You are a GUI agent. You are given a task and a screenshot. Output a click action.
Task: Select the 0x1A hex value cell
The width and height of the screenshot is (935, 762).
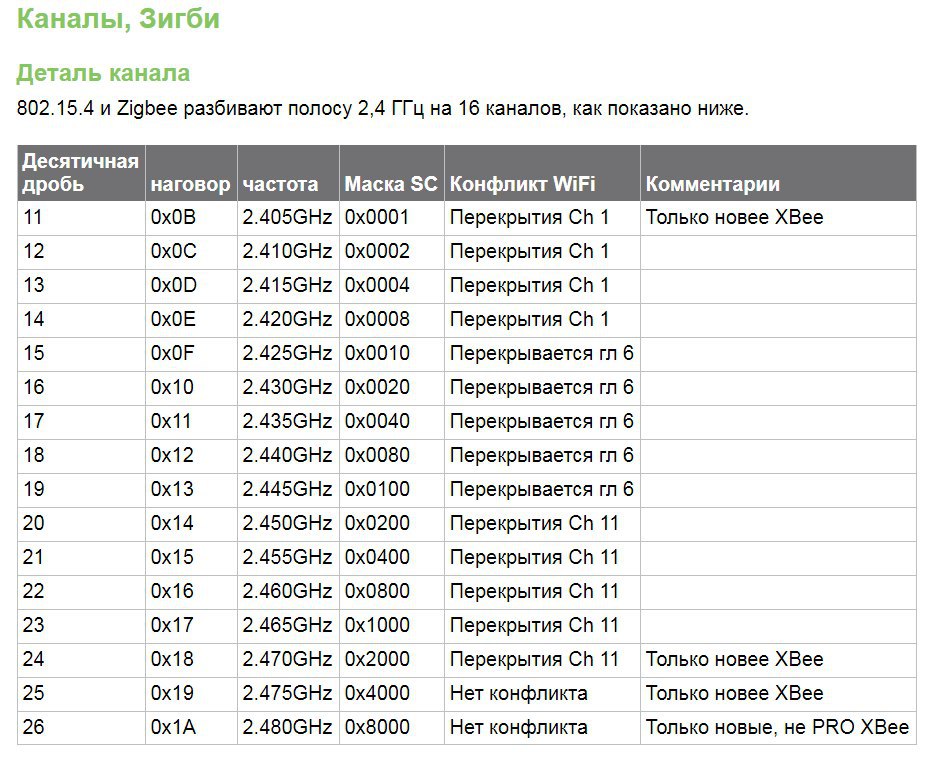174,727
